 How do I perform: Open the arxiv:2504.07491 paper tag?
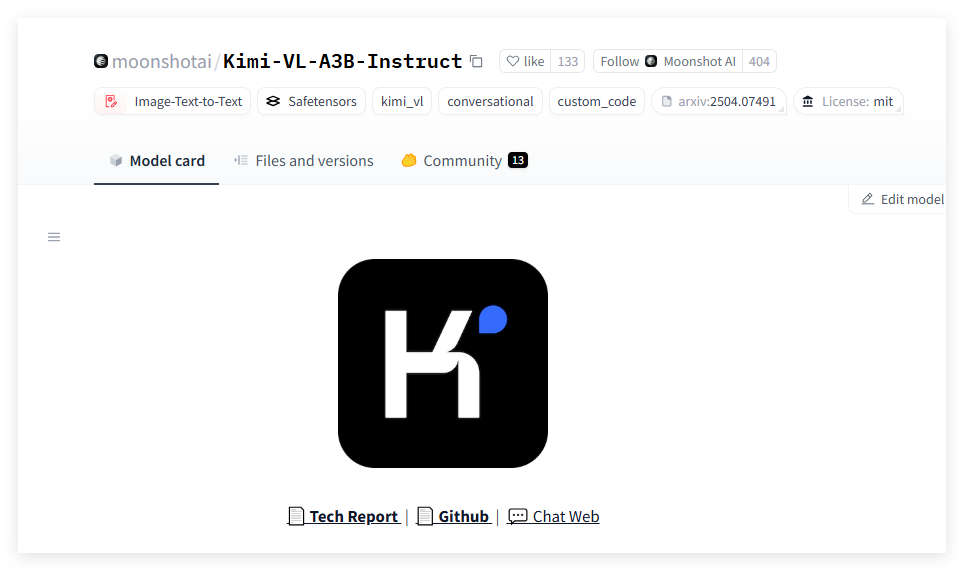(719, 101)
